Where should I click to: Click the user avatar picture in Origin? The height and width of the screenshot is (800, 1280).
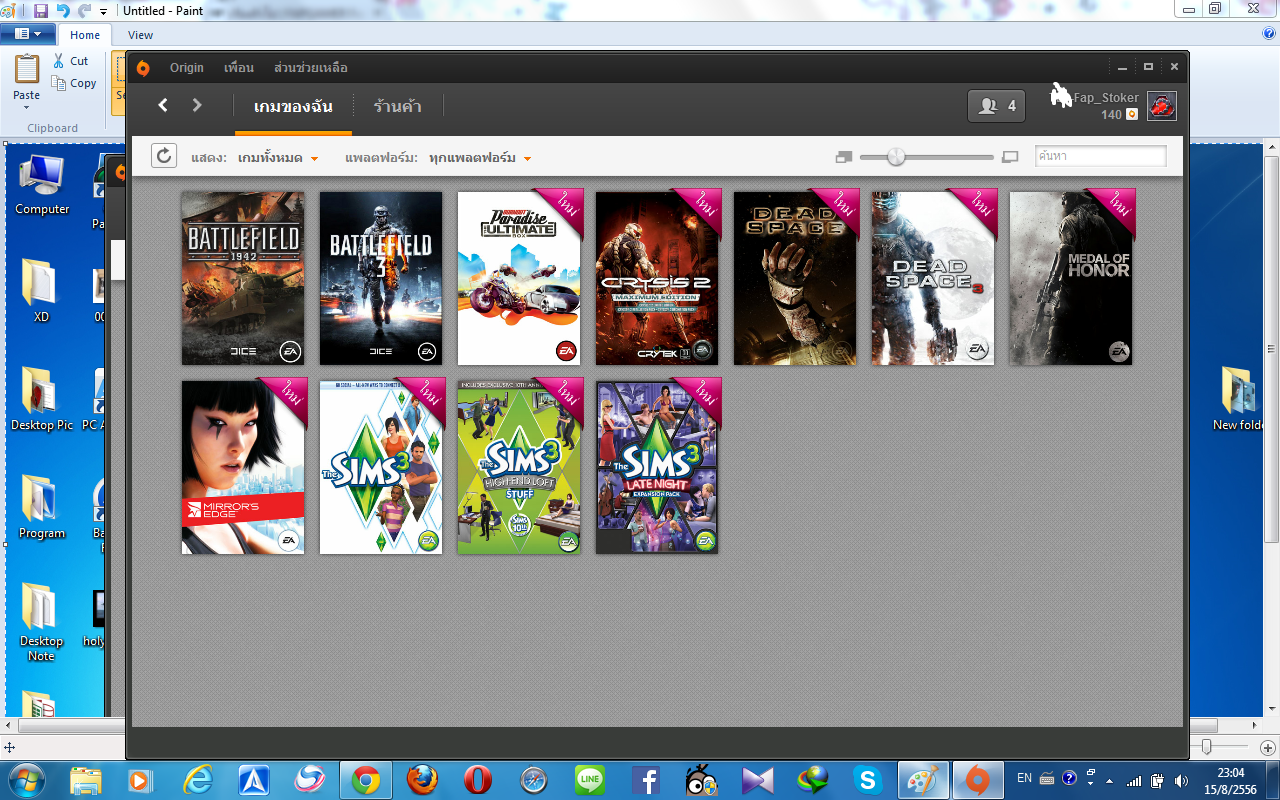1162,106
